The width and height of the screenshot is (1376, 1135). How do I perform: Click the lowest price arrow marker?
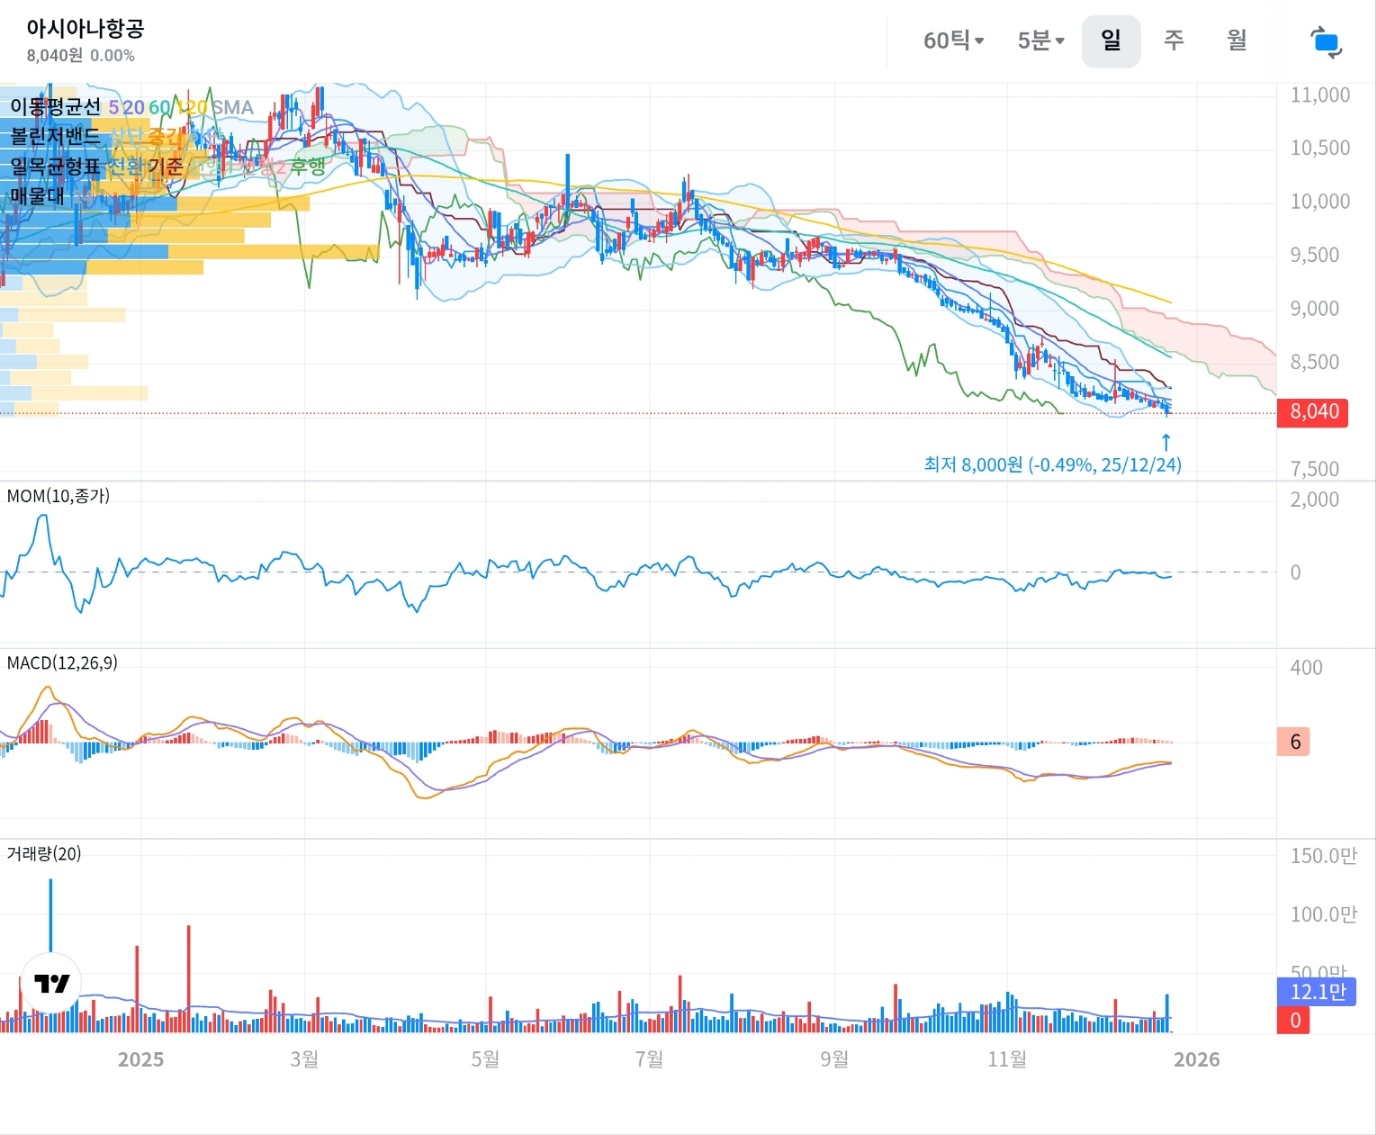click(1165, 441)
